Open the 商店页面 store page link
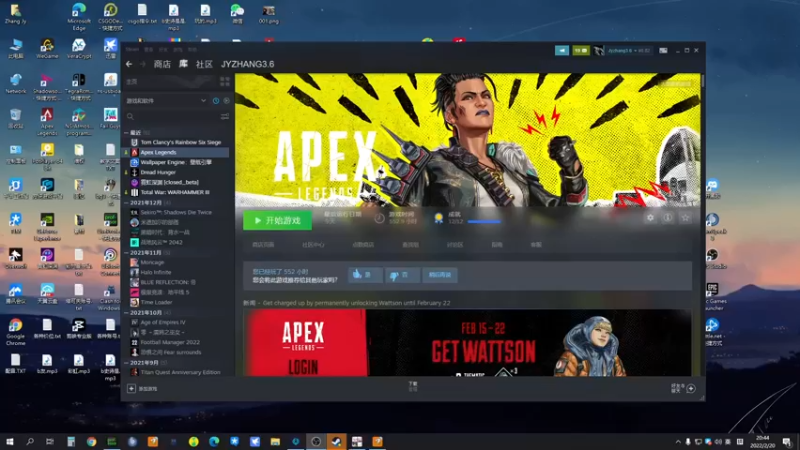The width and height of the screenshot is (800, 450). click(263, 245)
